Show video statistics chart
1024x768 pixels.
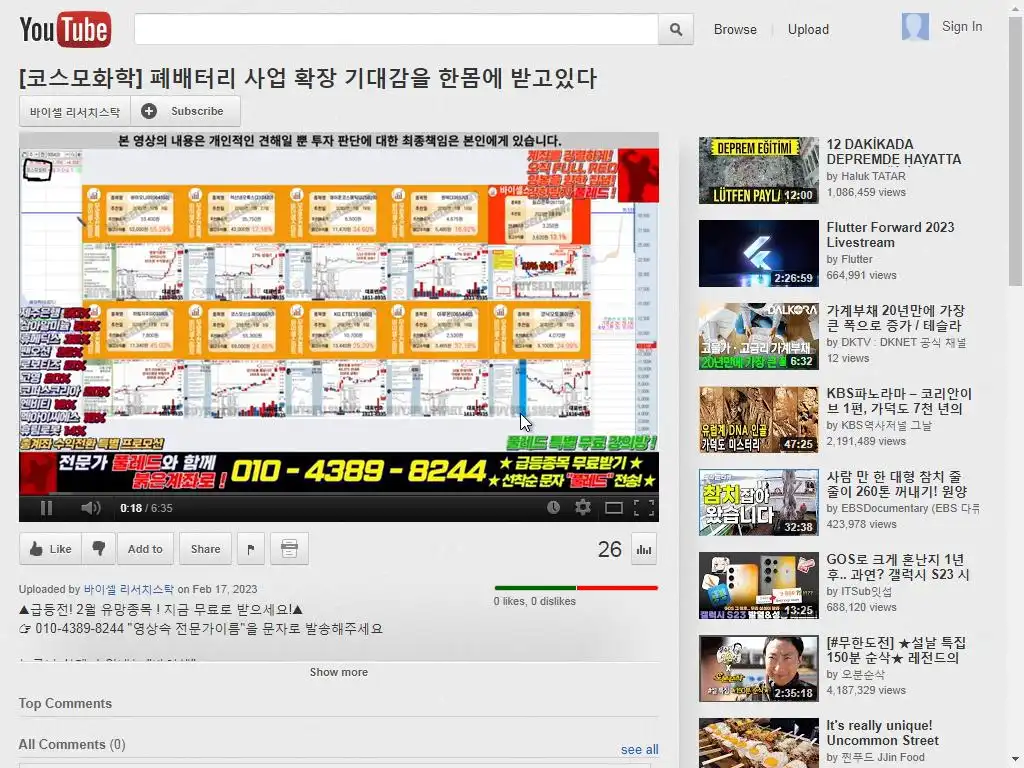(644, 550)
